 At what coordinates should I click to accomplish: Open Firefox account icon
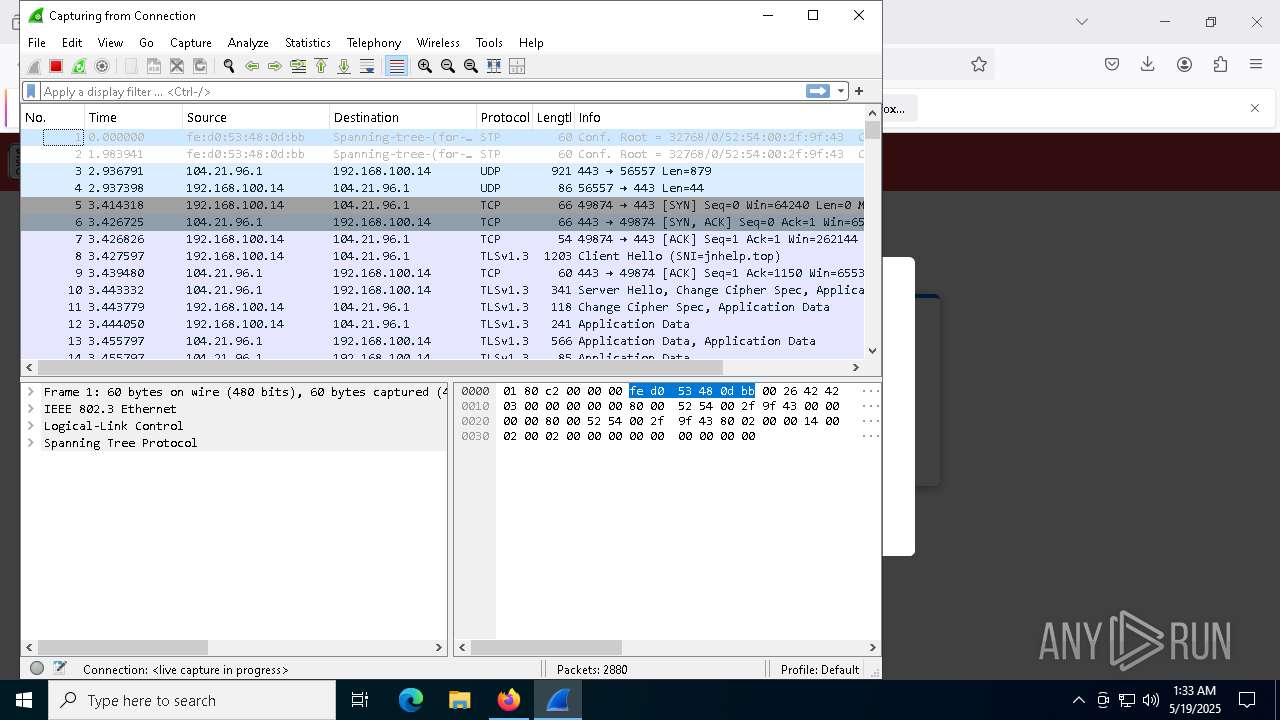coord(1184,64)
